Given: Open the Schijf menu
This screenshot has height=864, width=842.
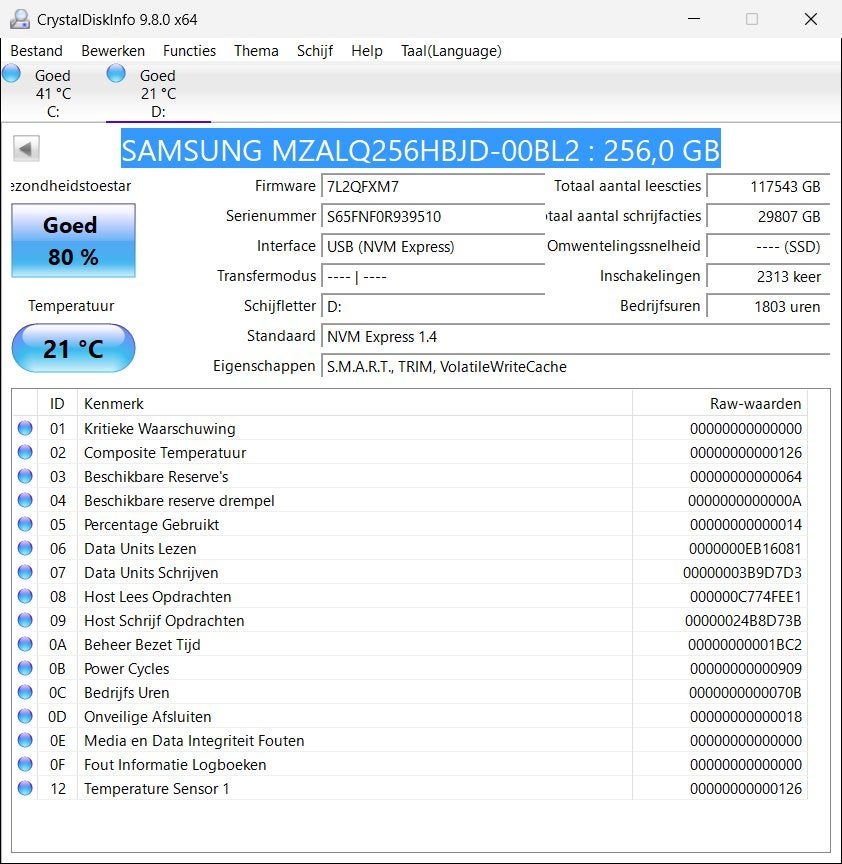Looking at the screenshot, I should pos(315,51).
